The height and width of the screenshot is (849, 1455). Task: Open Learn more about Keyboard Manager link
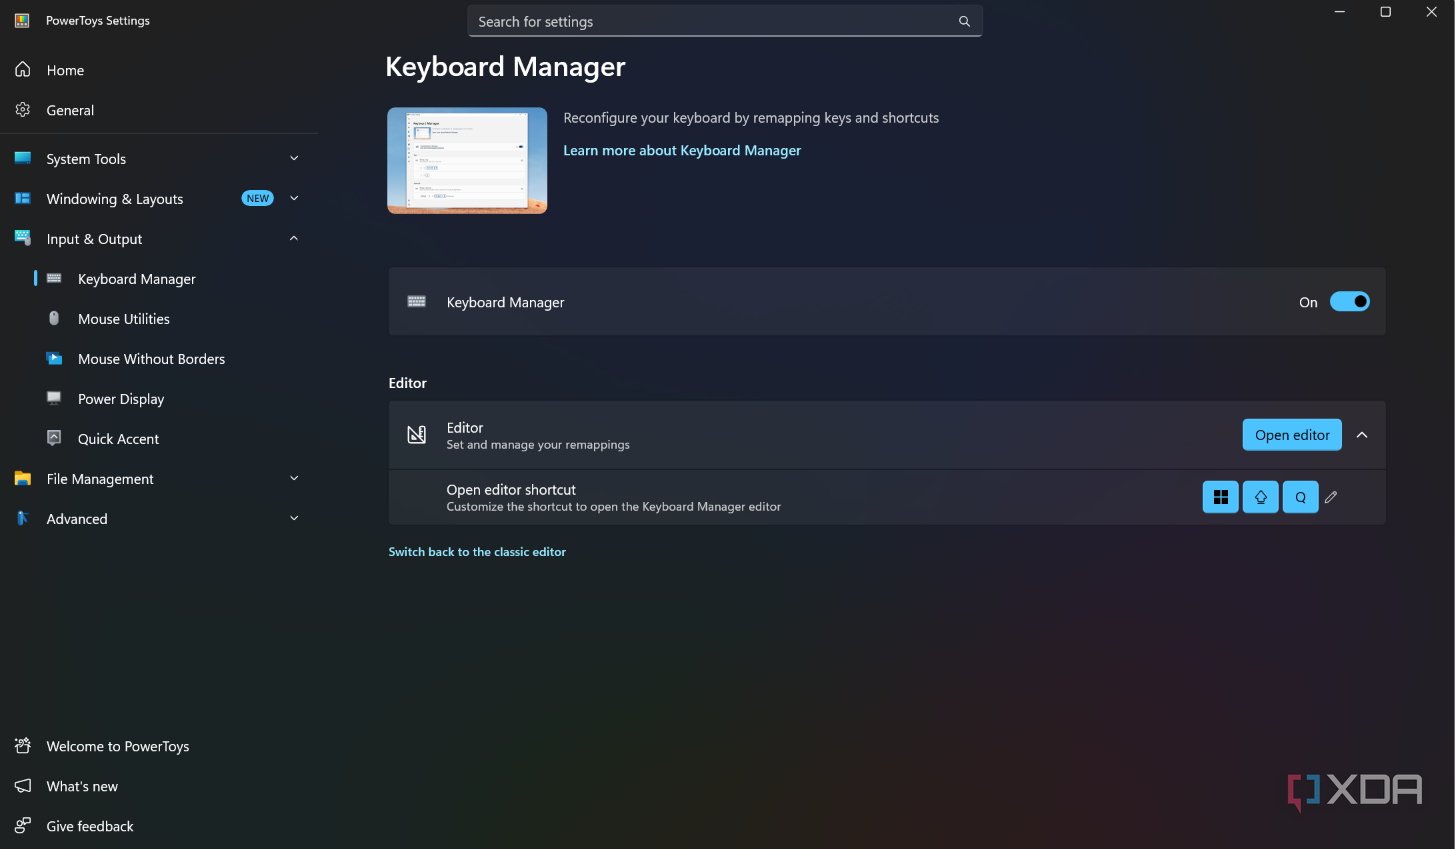[682, 150]
